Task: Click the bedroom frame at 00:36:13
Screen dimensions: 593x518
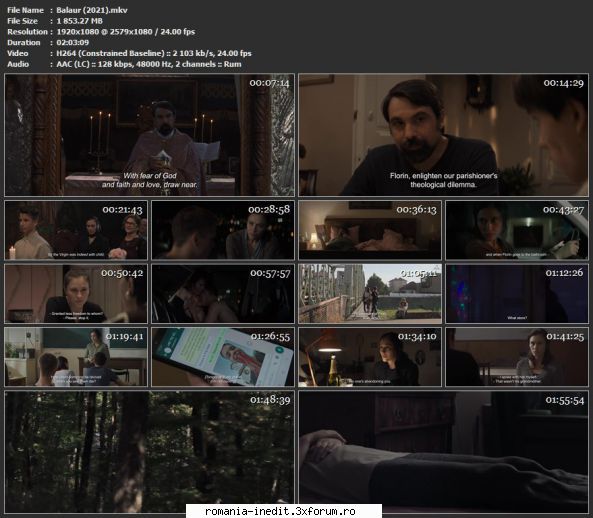Action: click(x=370, y=230)
